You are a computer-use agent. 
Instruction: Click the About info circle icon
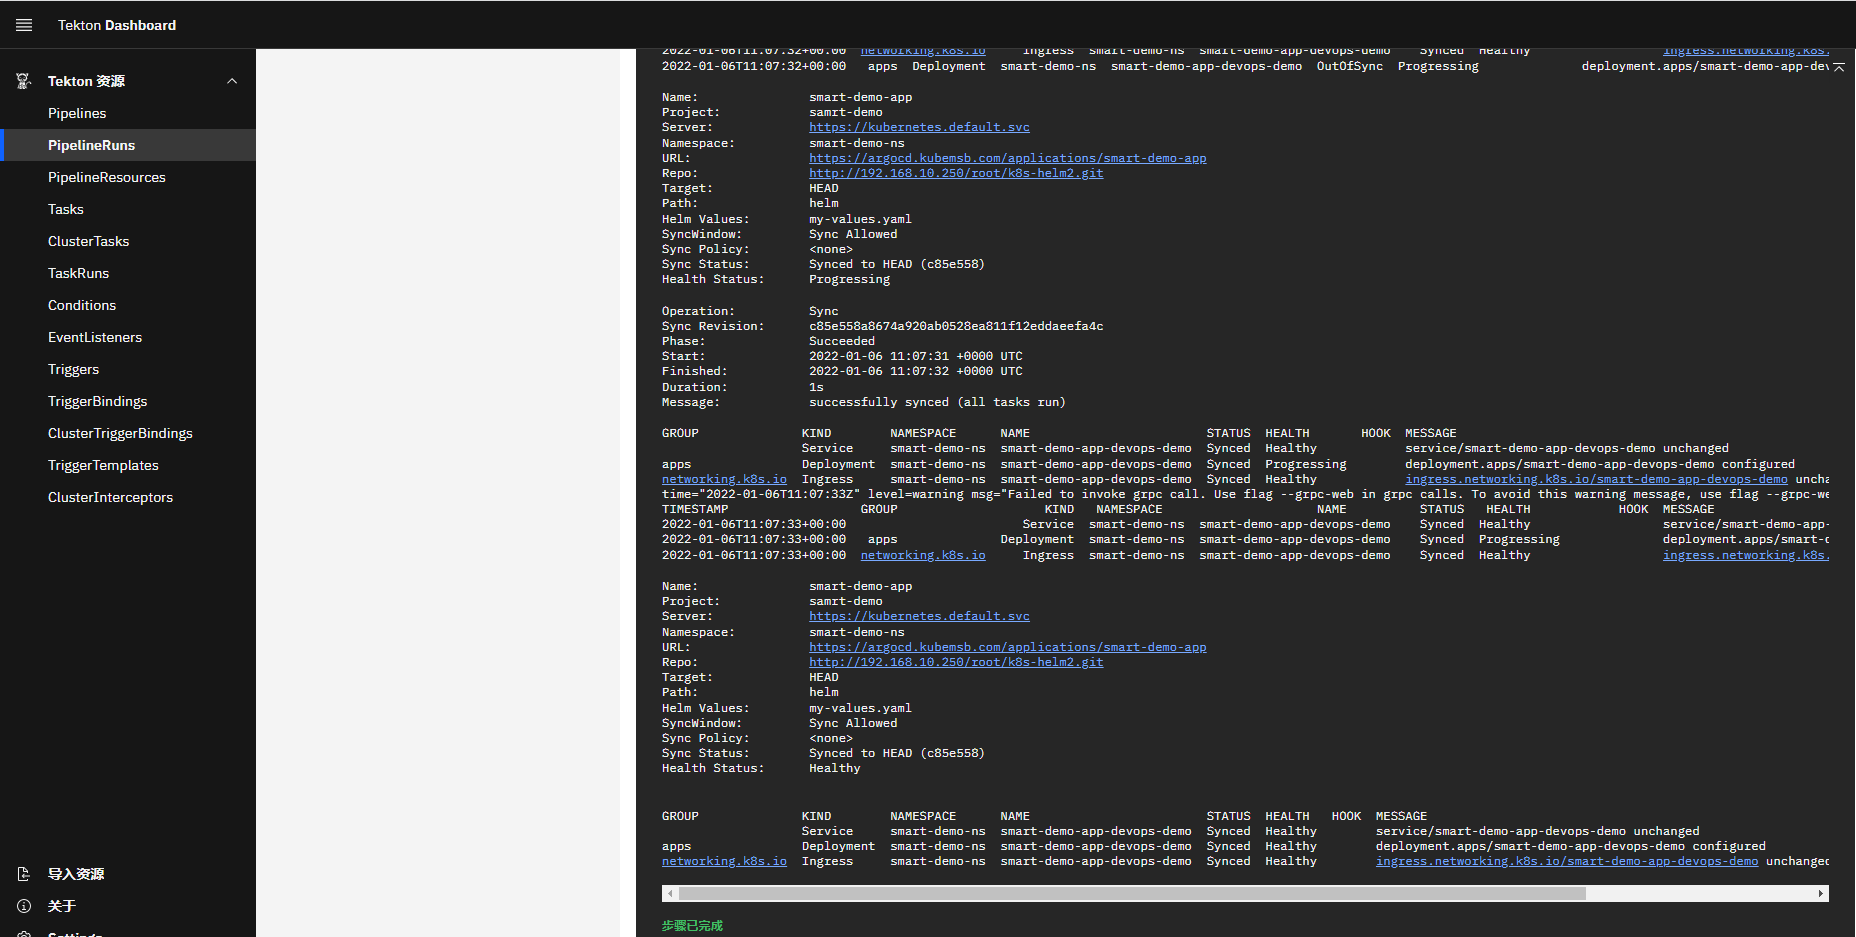point(24,906)
